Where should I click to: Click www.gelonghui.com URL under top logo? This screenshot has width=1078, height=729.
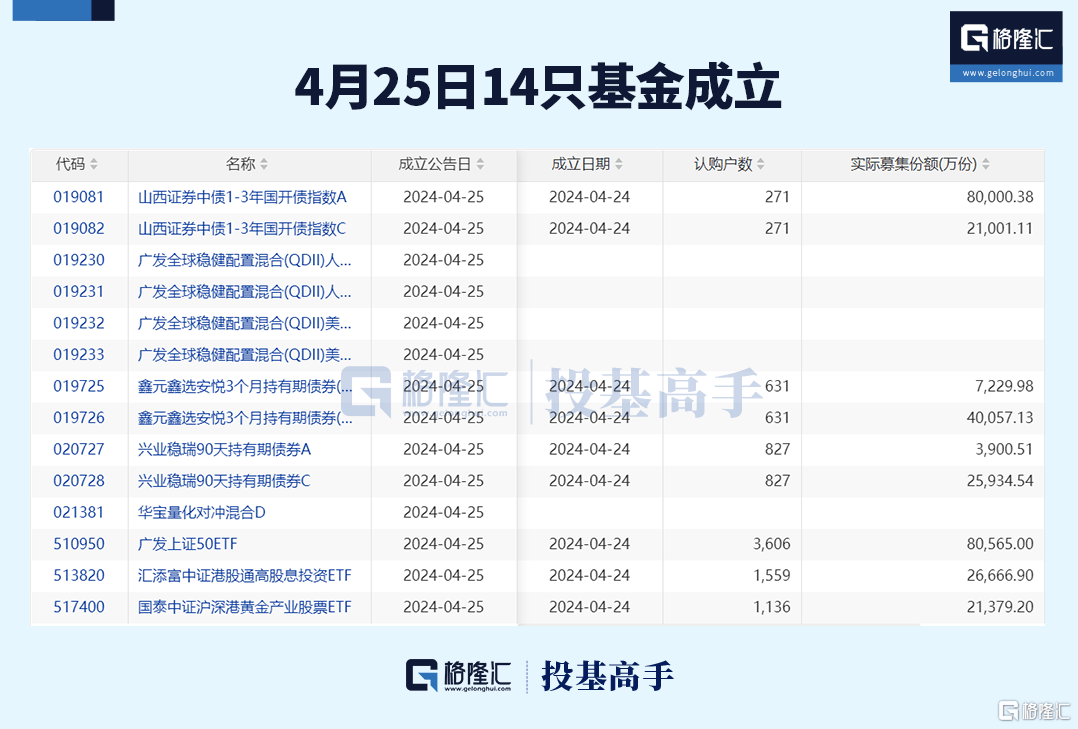tap(1006, 73)
